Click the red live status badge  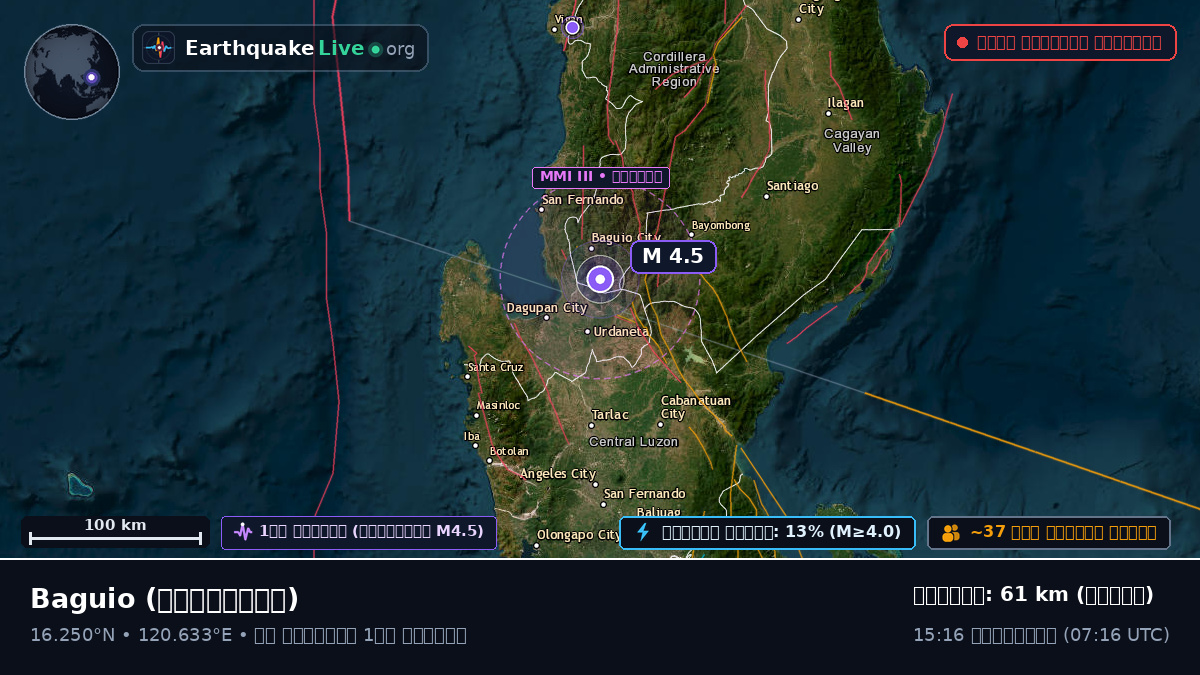coord(1060,42)
